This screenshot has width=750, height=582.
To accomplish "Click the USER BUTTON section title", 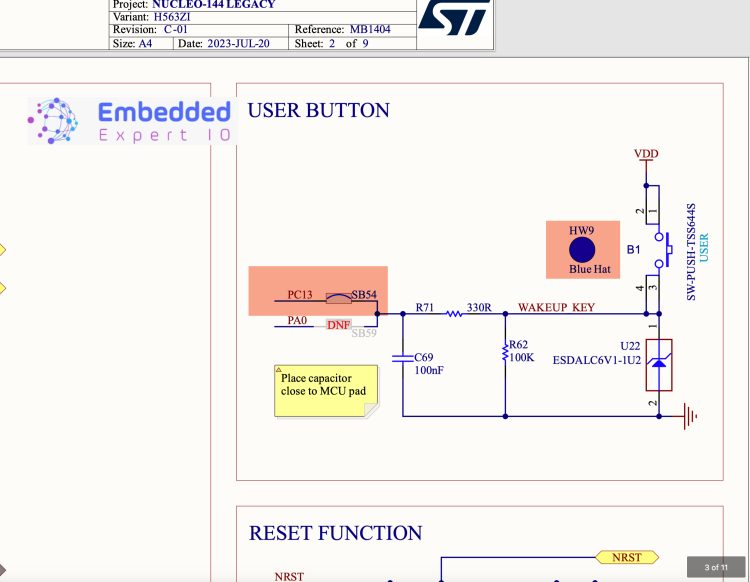I will (x=318, y=110).
